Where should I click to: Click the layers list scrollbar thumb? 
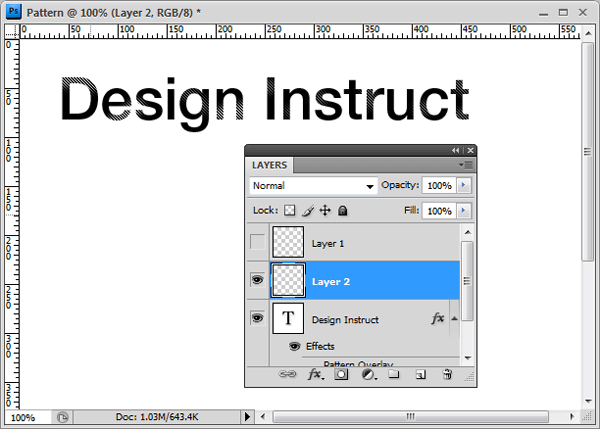click(467, 281)
